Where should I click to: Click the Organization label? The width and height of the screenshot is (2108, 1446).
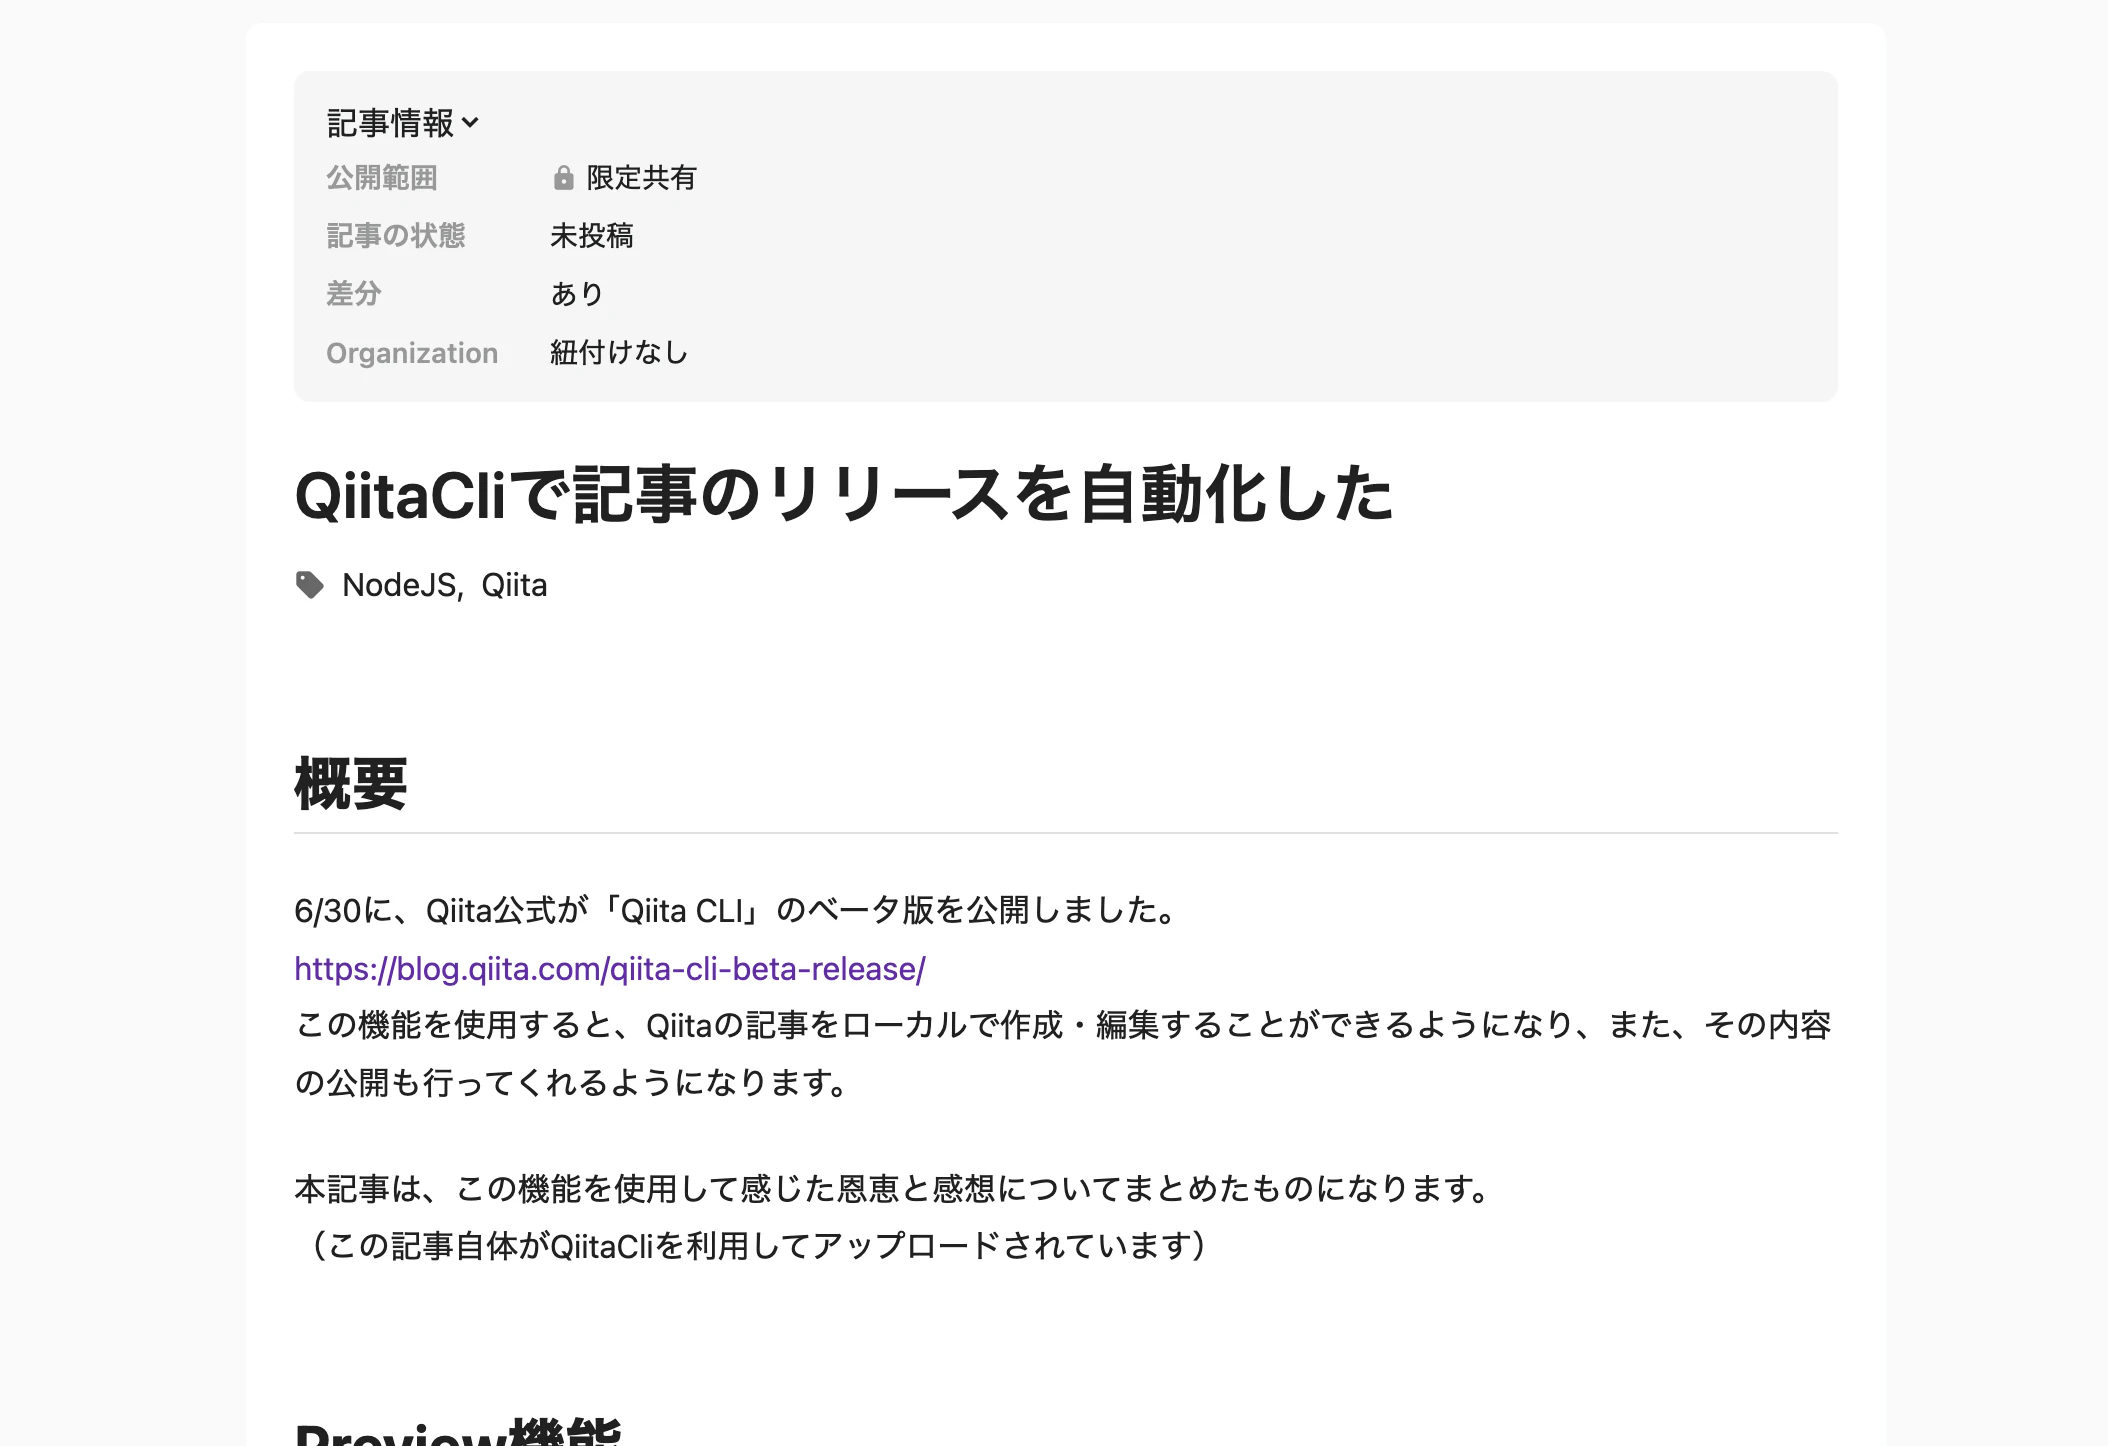coord(412,353)
